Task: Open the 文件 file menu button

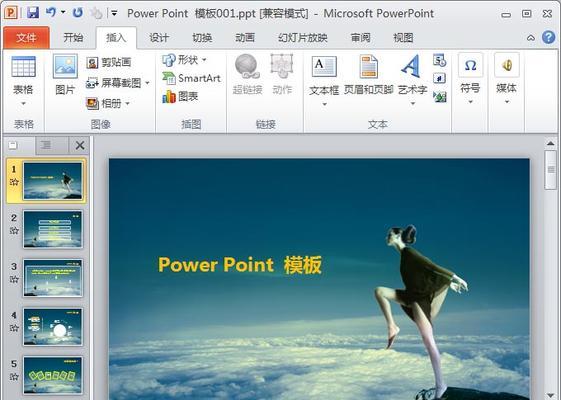Action: pyautogui.click(x=26, y=38)
